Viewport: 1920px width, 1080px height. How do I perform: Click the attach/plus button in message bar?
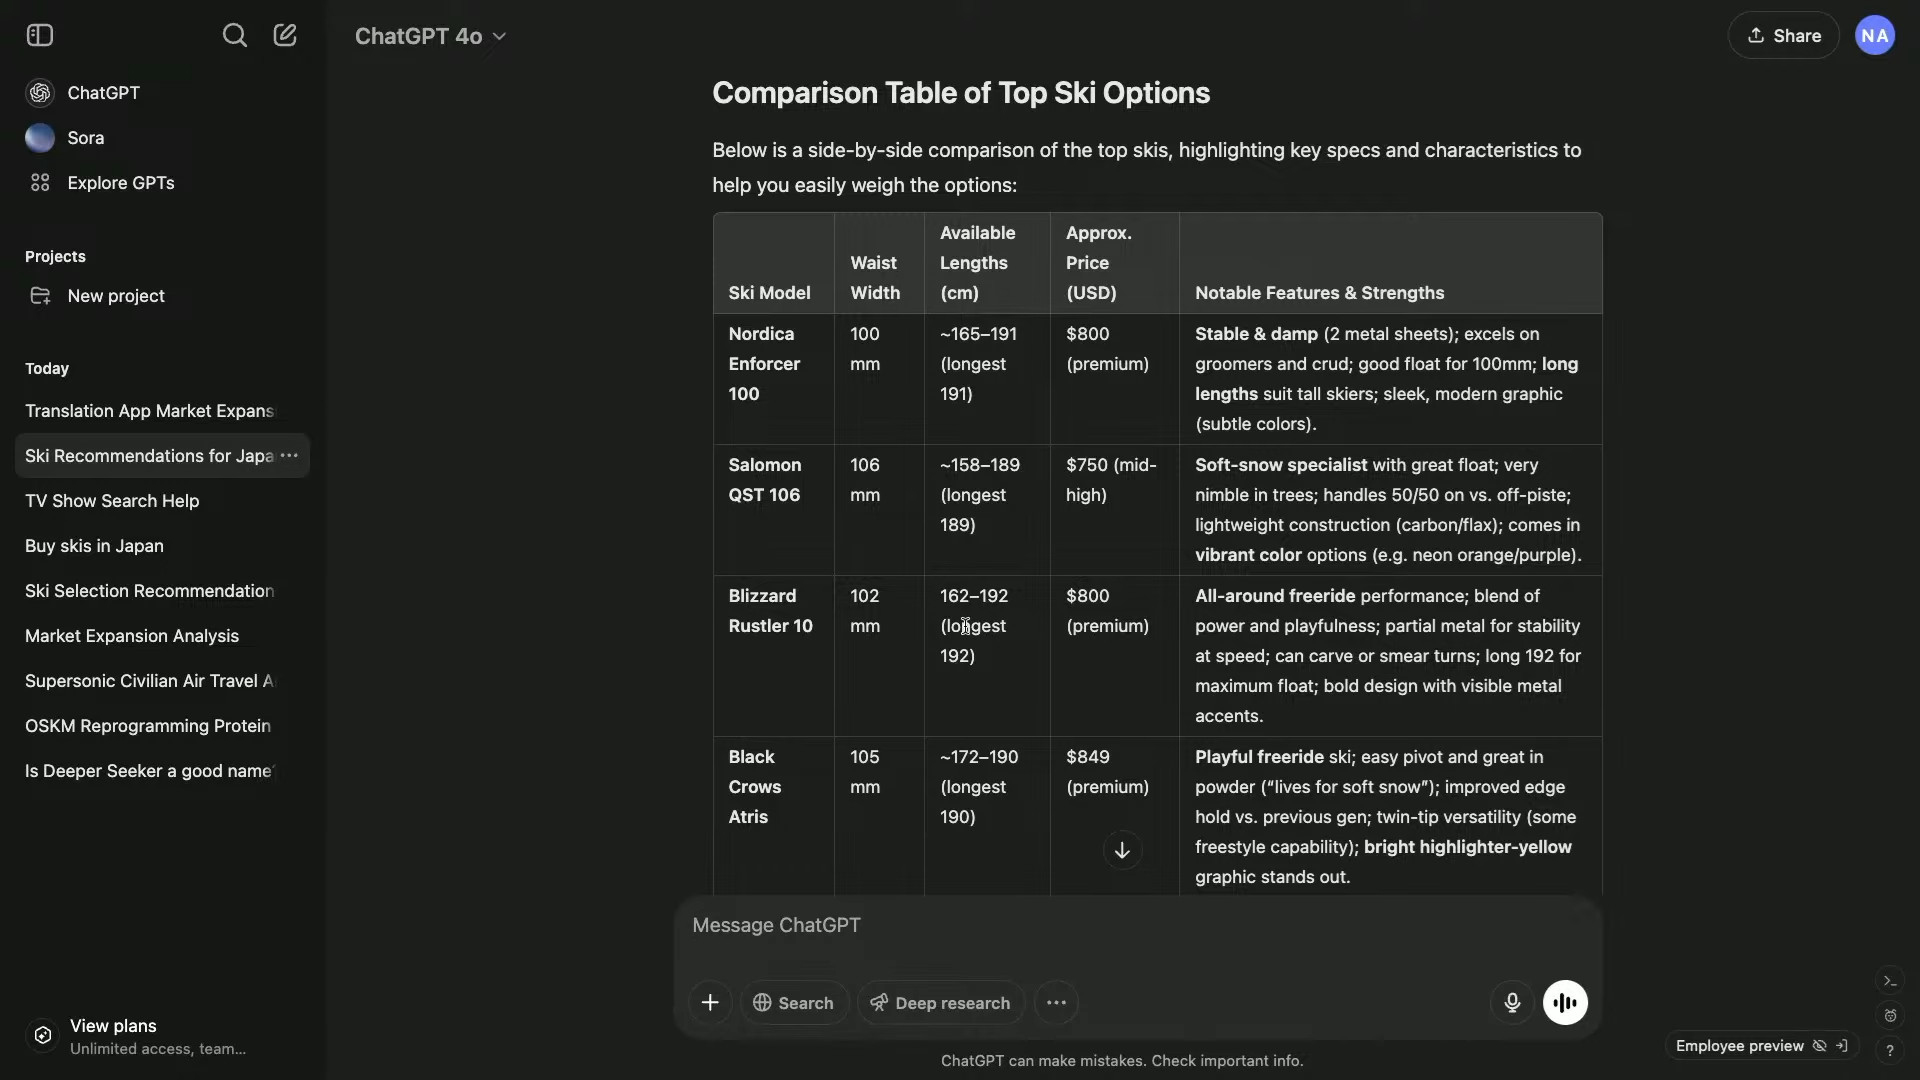[x=709, y=1002]
